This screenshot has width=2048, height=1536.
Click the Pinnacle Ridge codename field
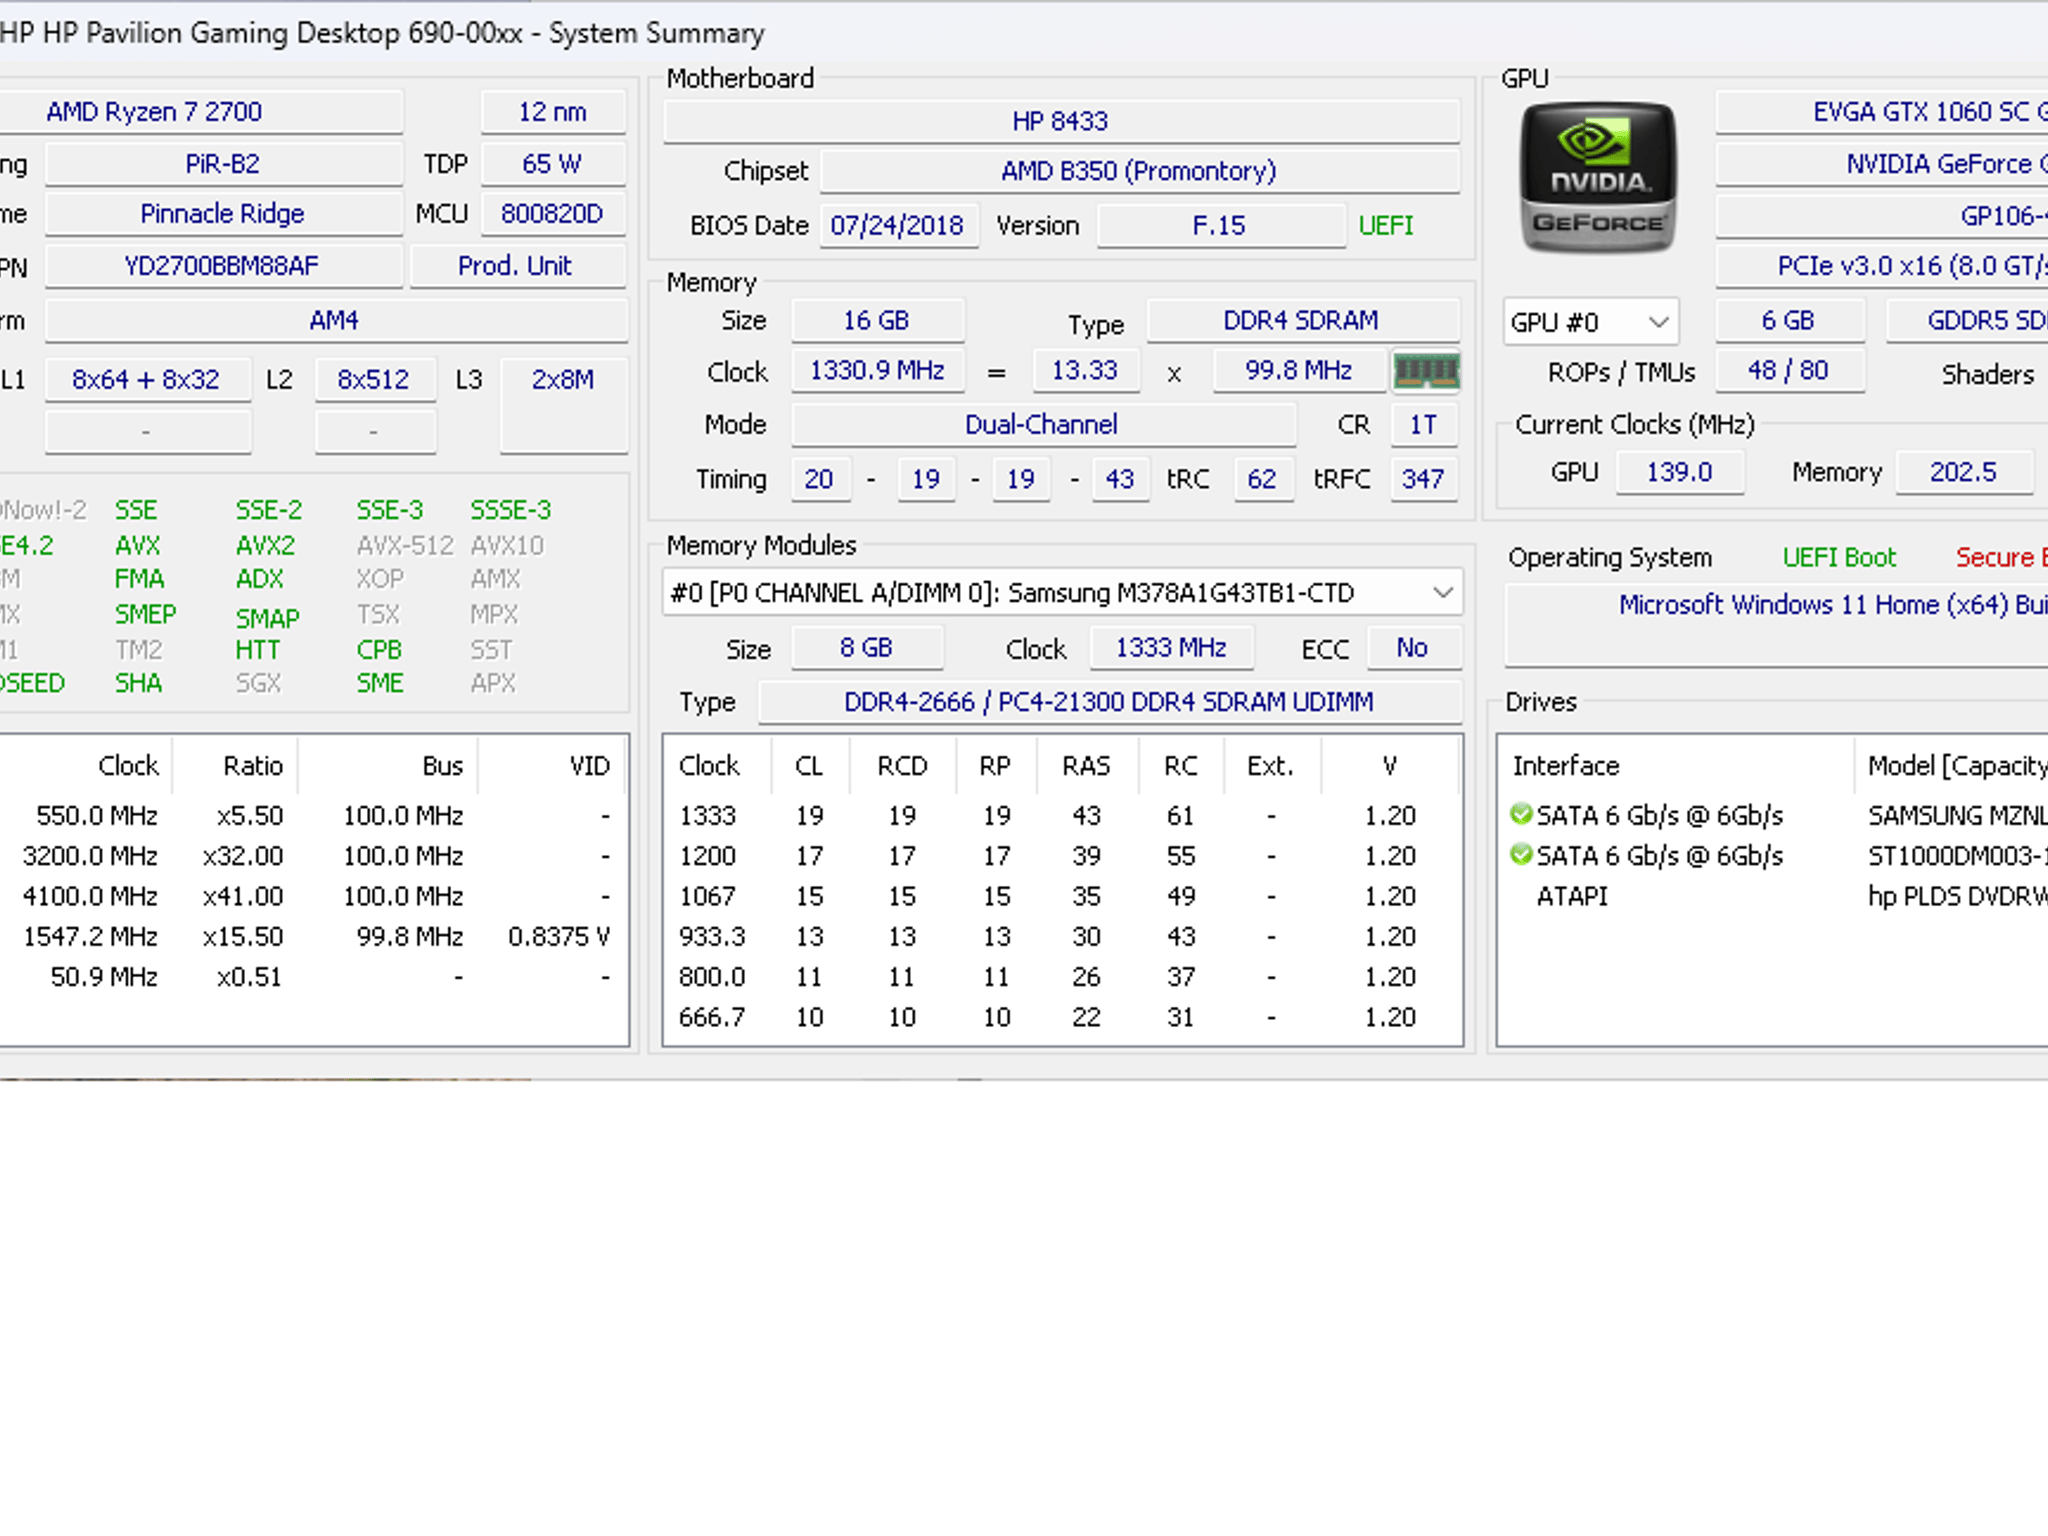tap(223, 214)
